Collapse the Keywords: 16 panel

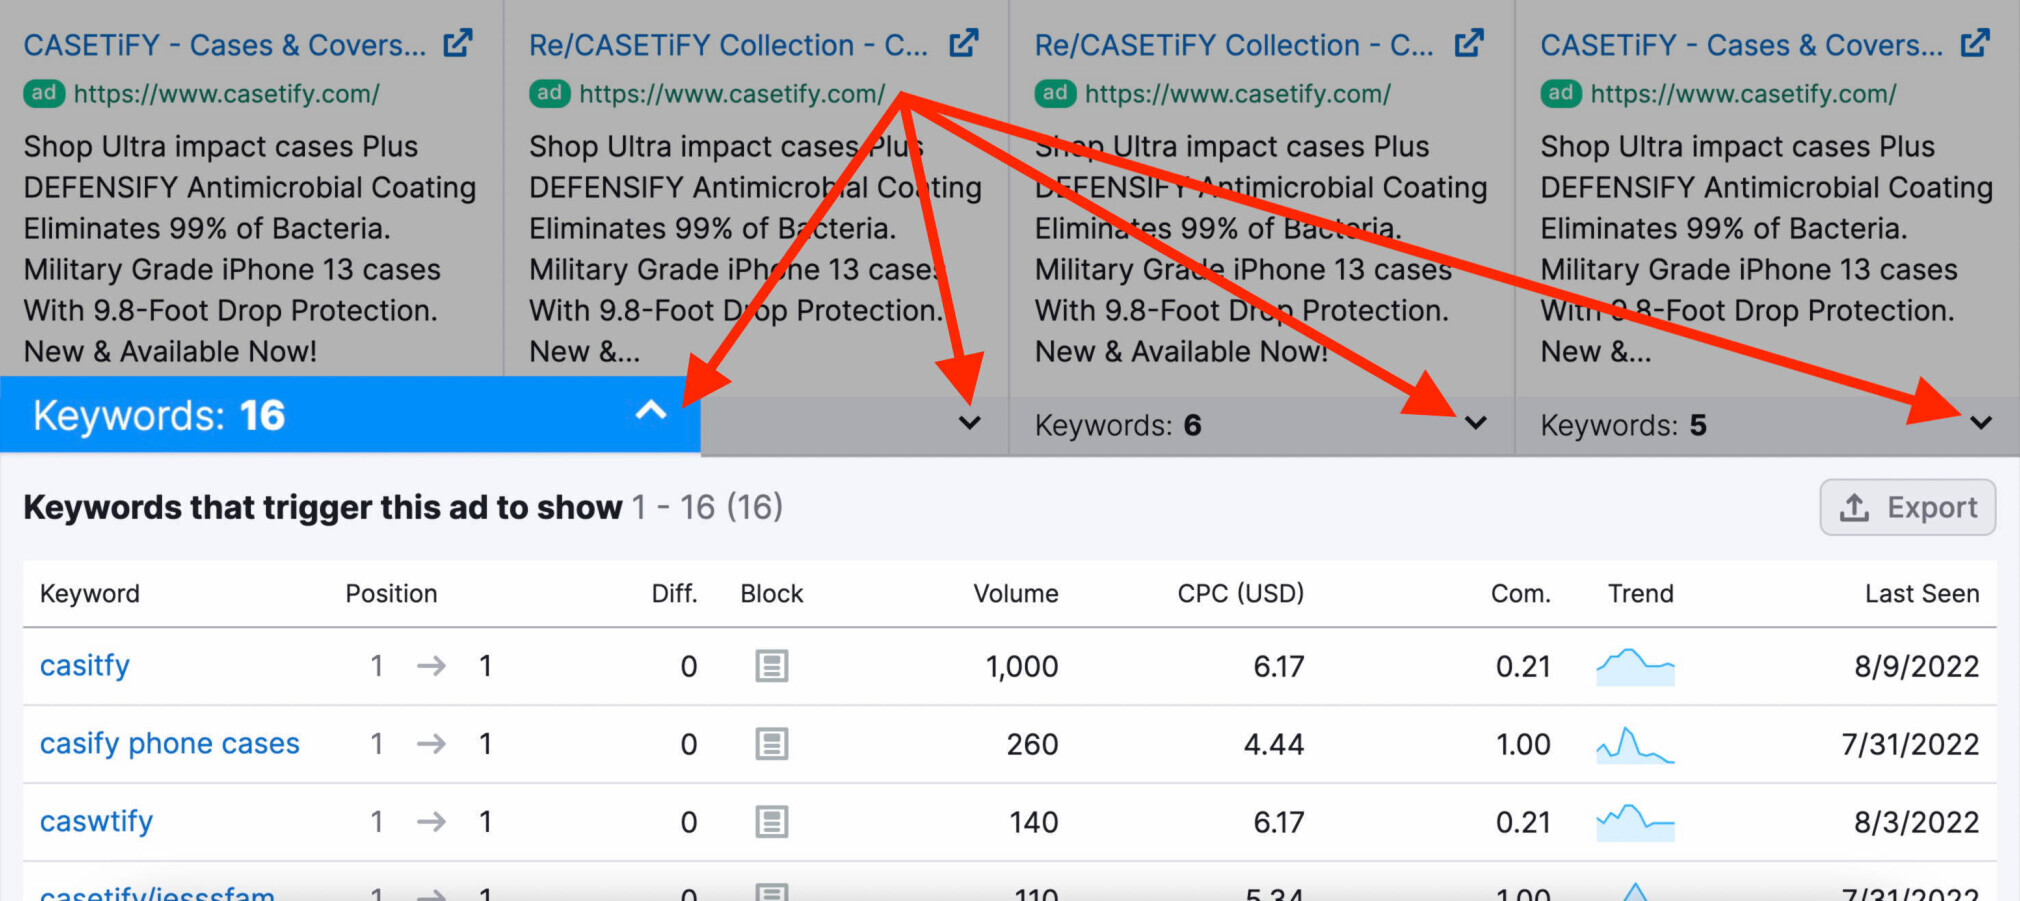click(651, 411)
